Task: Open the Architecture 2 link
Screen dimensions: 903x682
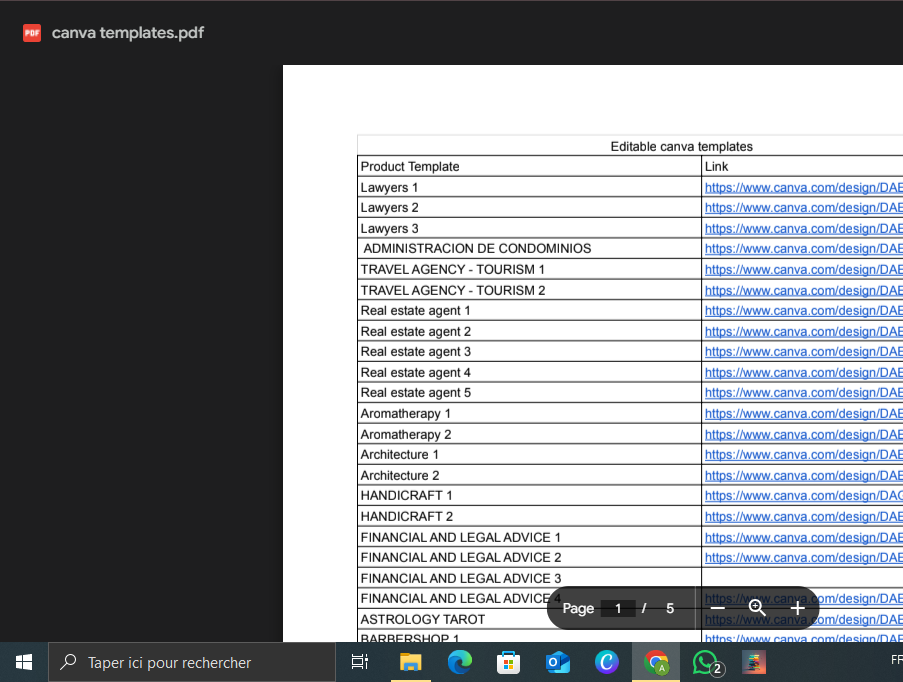Action: coord(804,476)
